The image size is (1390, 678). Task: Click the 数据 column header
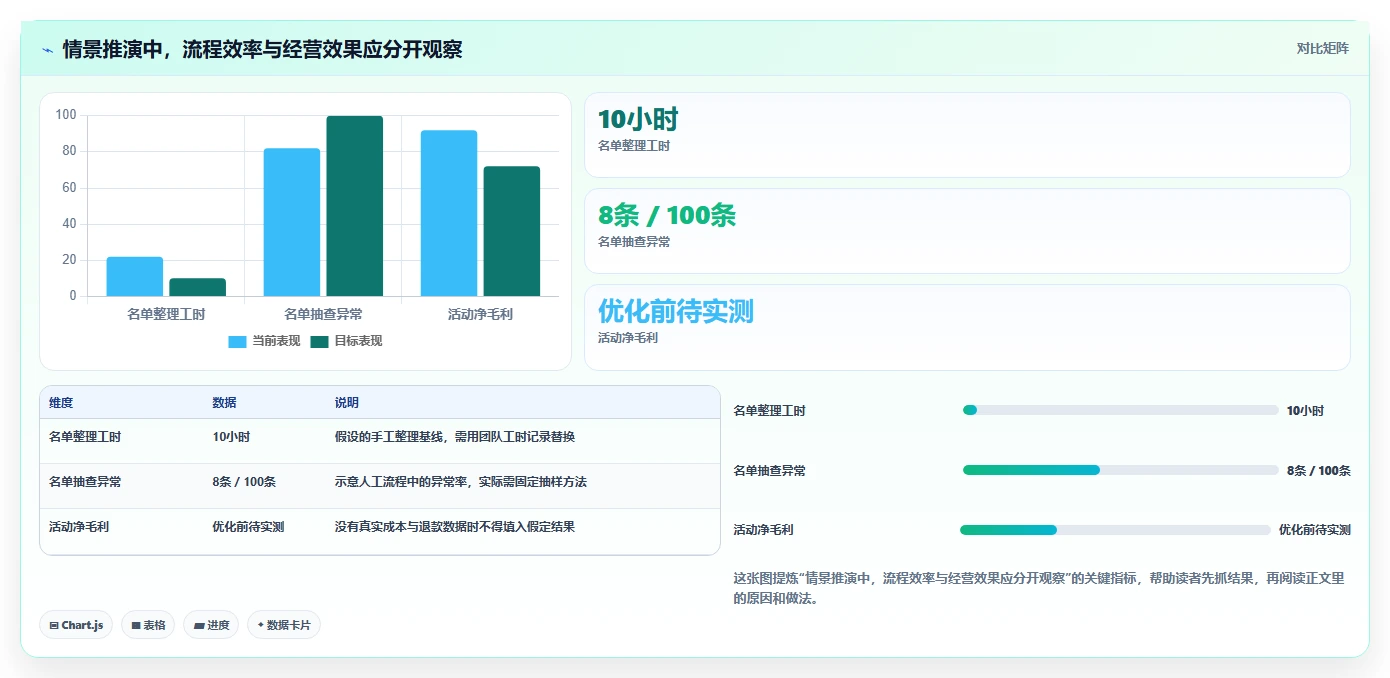click(224, 403)
